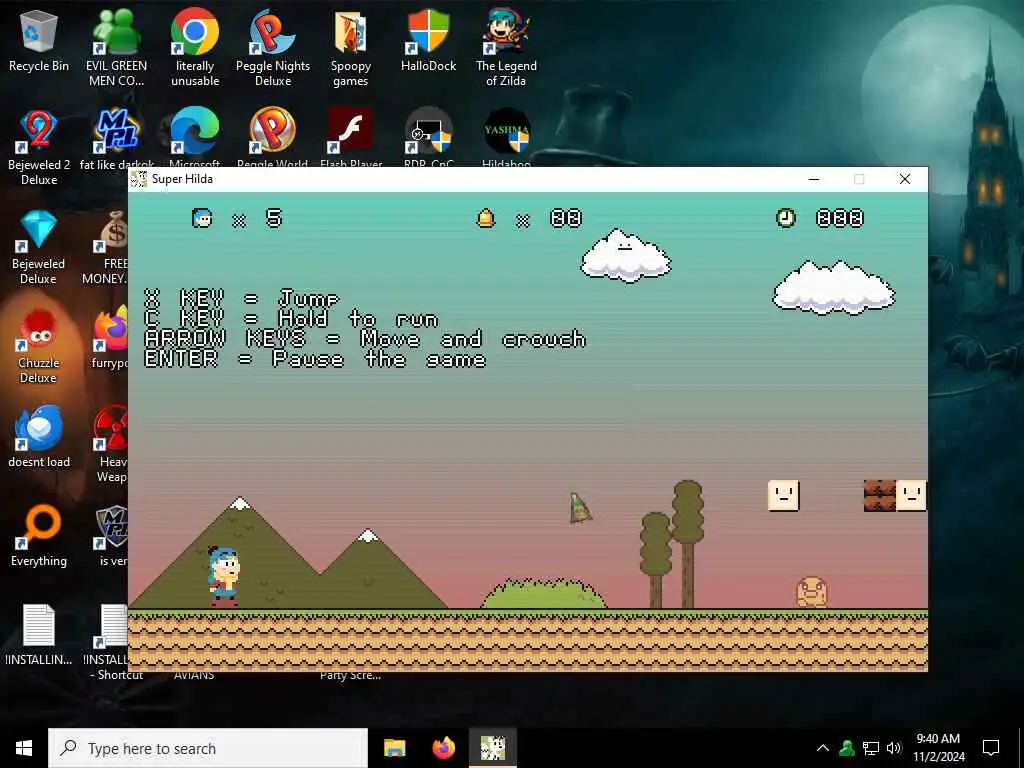The width and height of the screenshot is (1024, 768).
Task: Click the Hilda lives icon in game HUD
Action: pyautogui.click(x=202, y=217)
